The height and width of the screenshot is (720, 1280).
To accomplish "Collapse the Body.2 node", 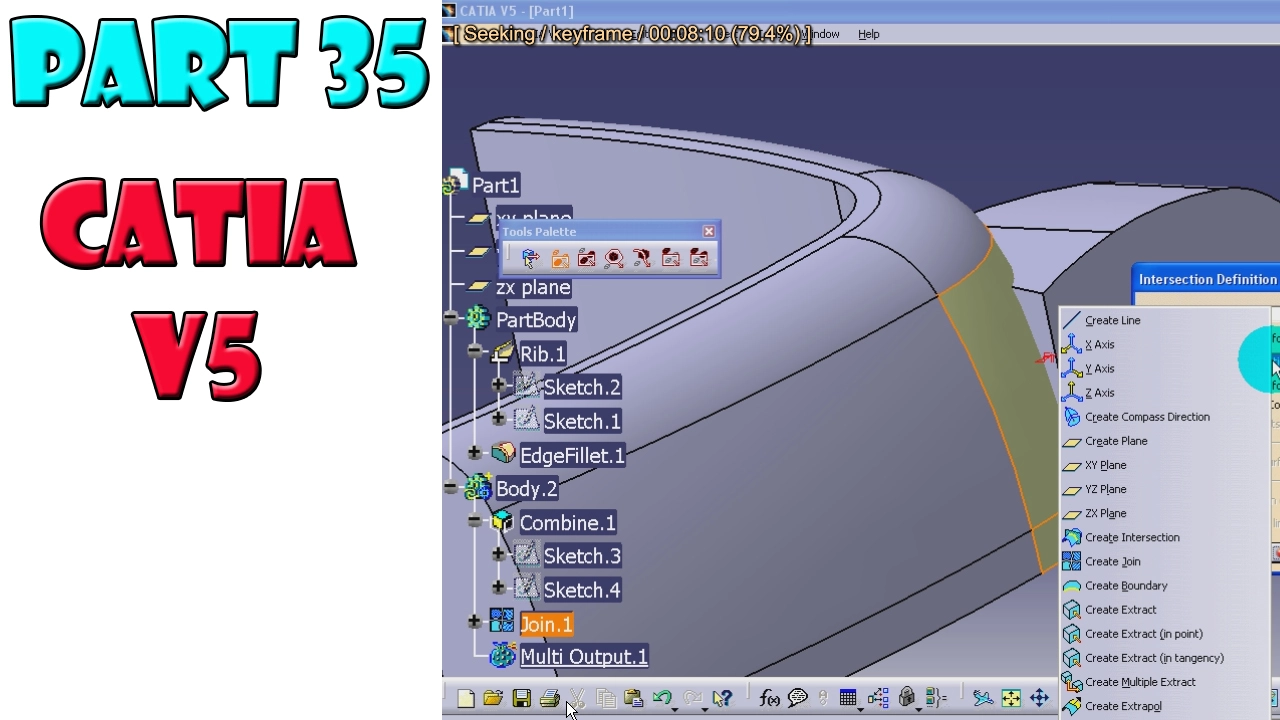I will (x=452, y=487).
